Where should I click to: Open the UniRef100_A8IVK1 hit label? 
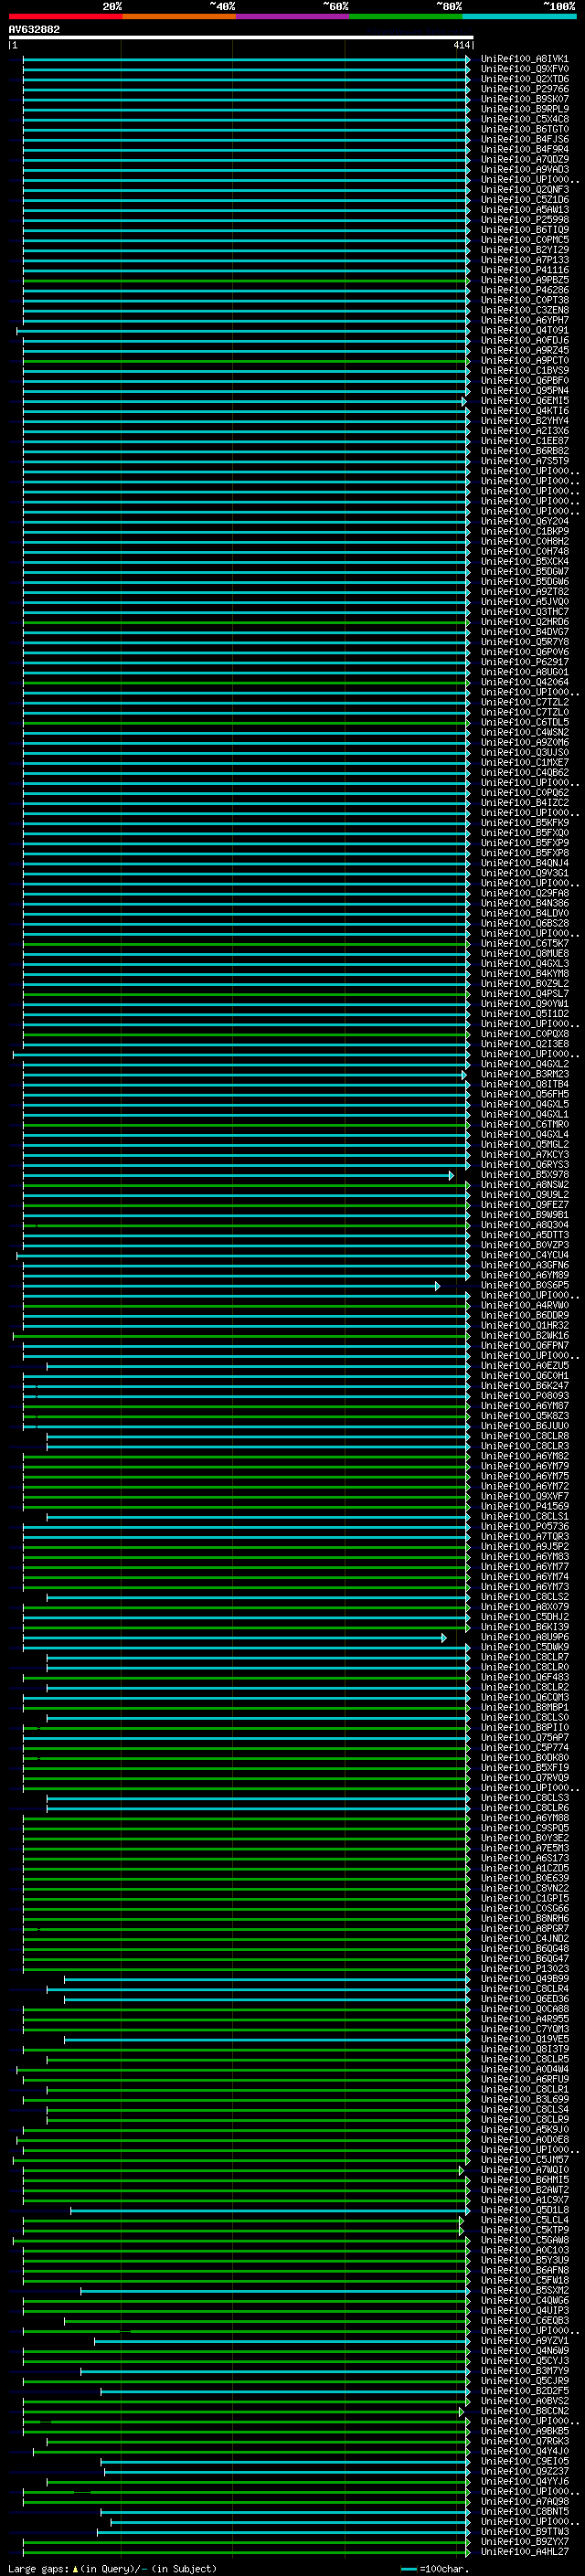[524, 59]
